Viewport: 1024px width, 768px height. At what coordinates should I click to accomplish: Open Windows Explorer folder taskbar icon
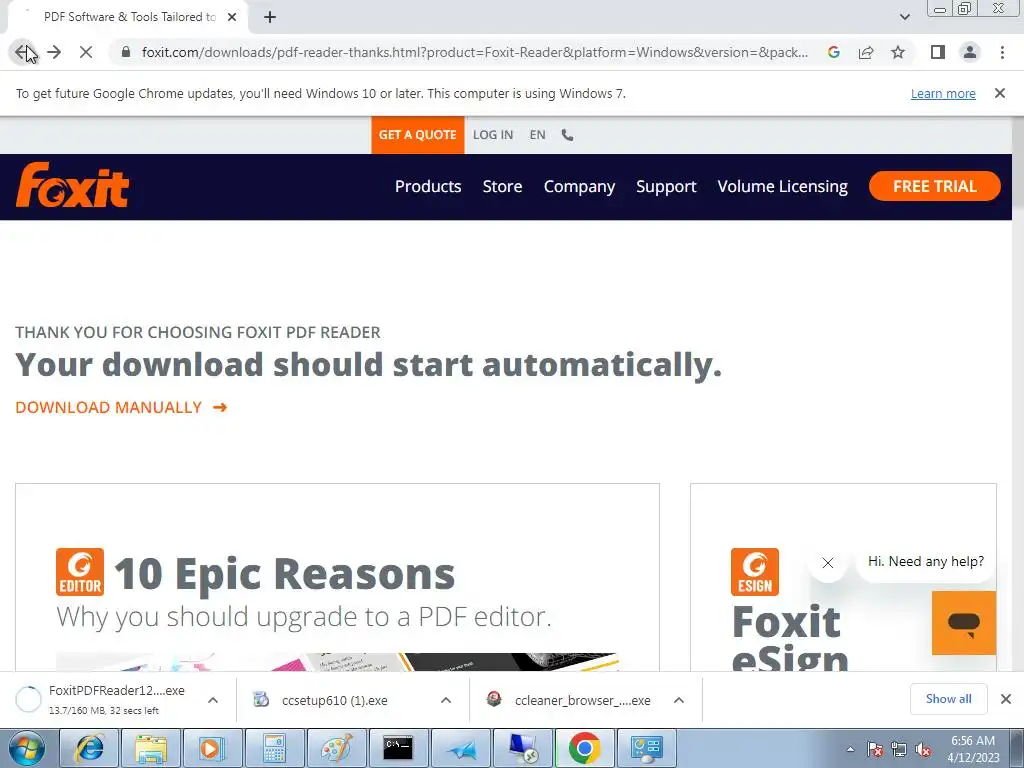click(152, 748)
